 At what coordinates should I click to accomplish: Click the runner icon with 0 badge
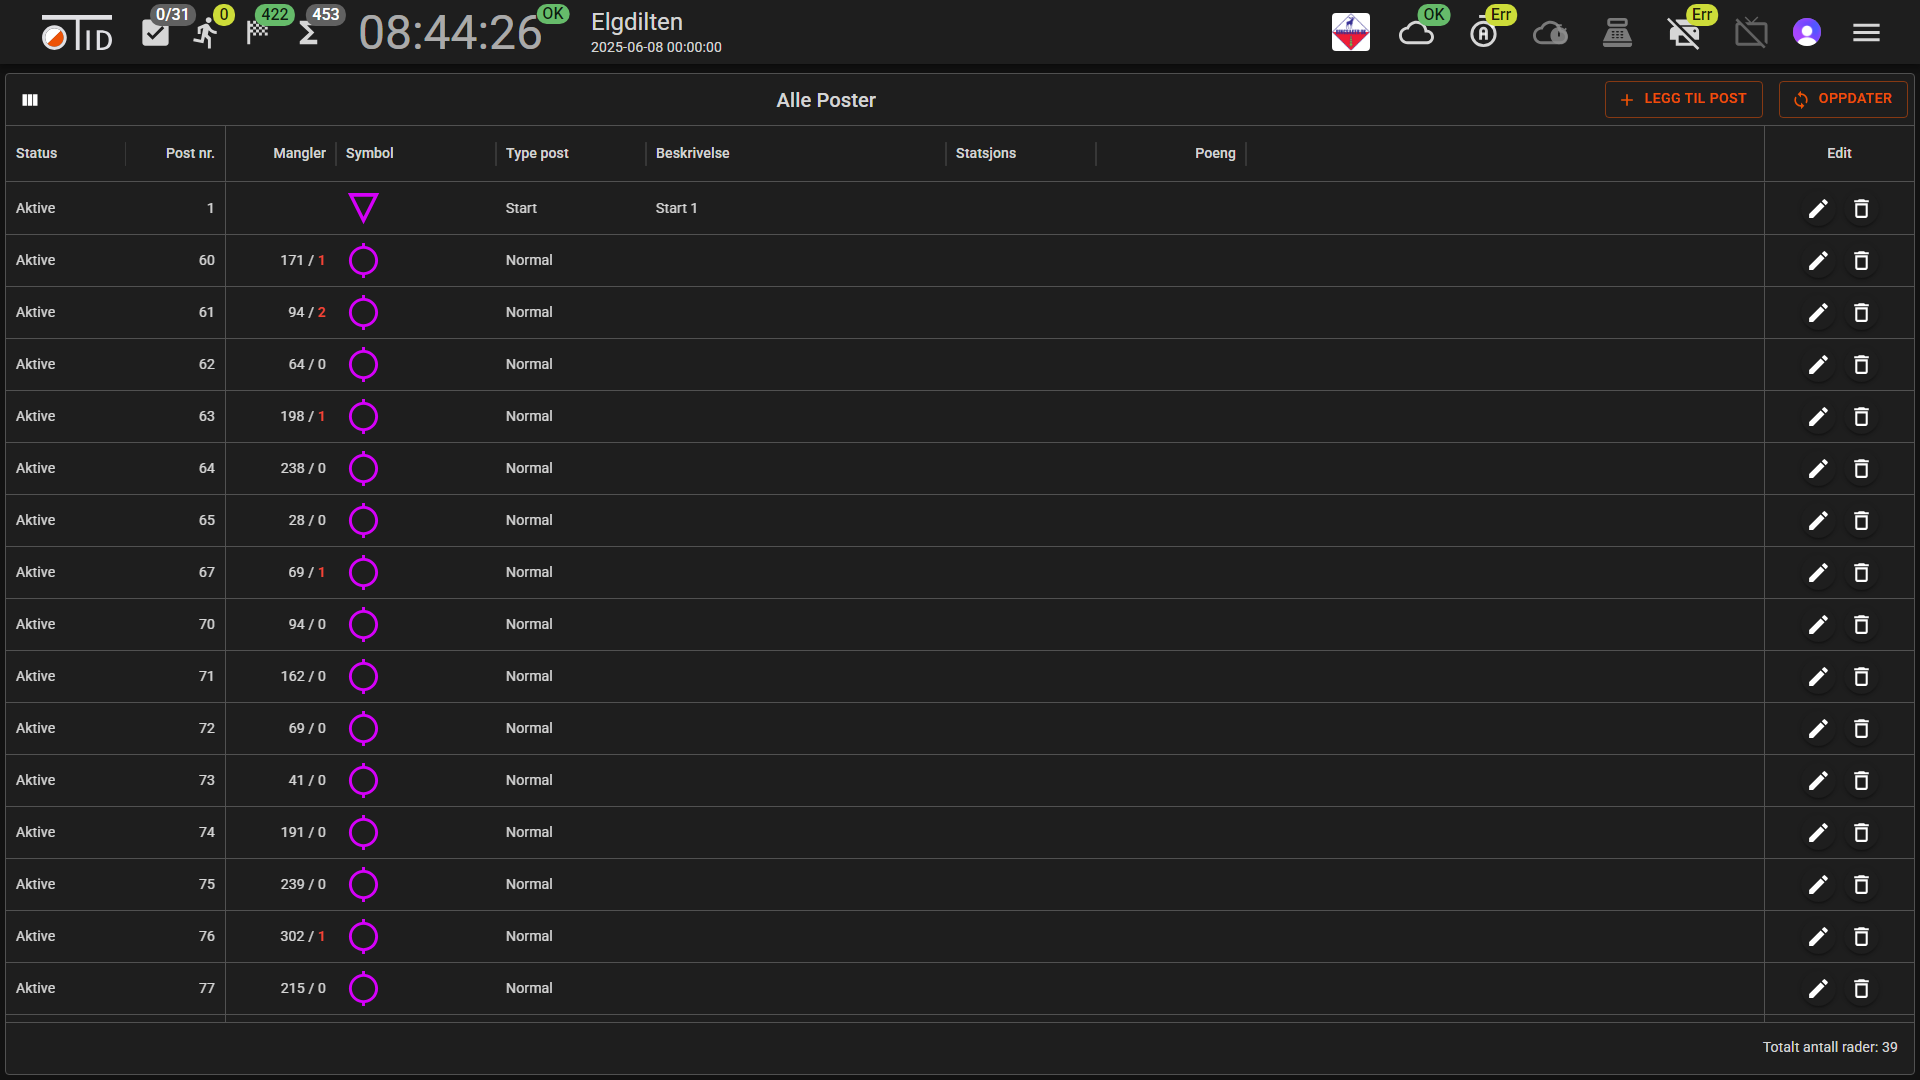point(206,33)
